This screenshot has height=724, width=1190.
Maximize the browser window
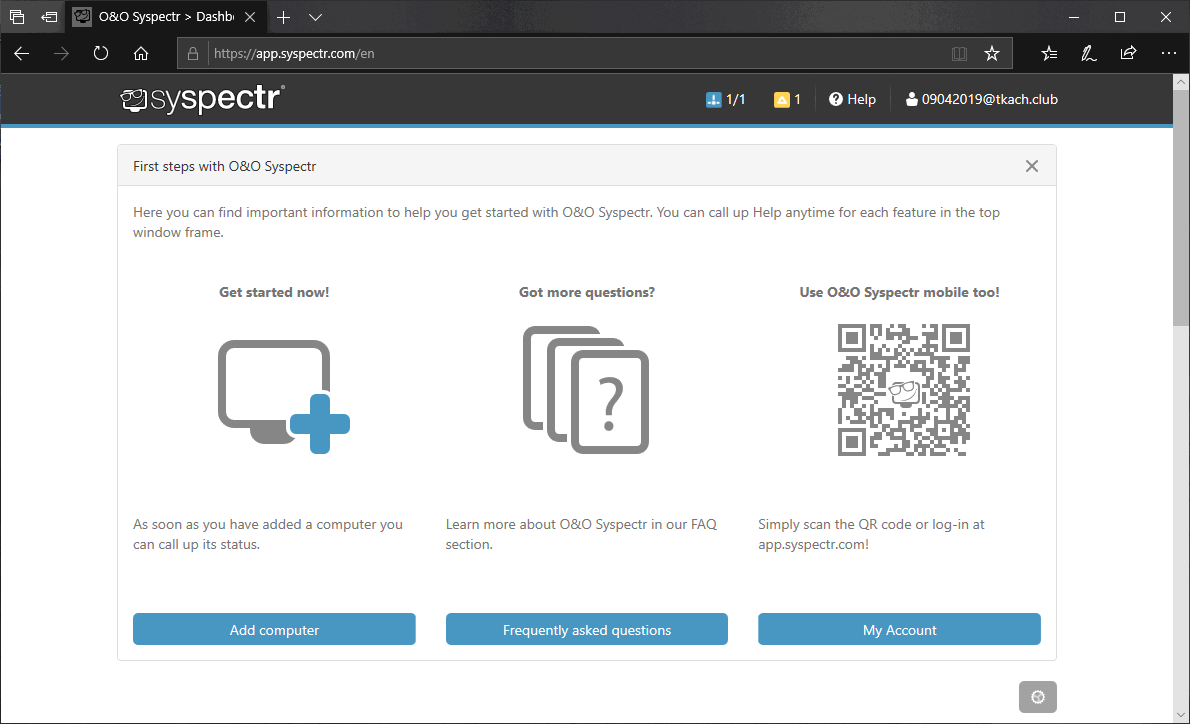pos(1119,17)
